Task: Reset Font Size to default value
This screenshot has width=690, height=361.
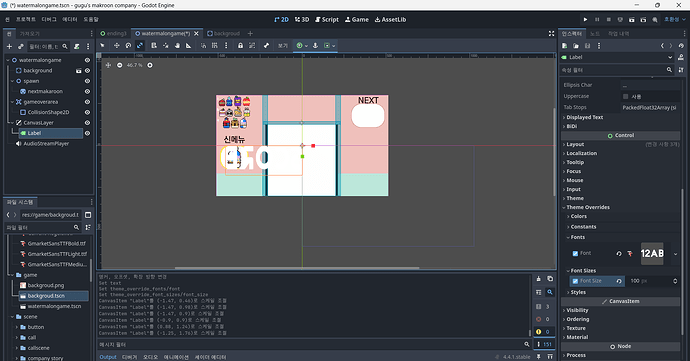Action: (x=619, y=281)
